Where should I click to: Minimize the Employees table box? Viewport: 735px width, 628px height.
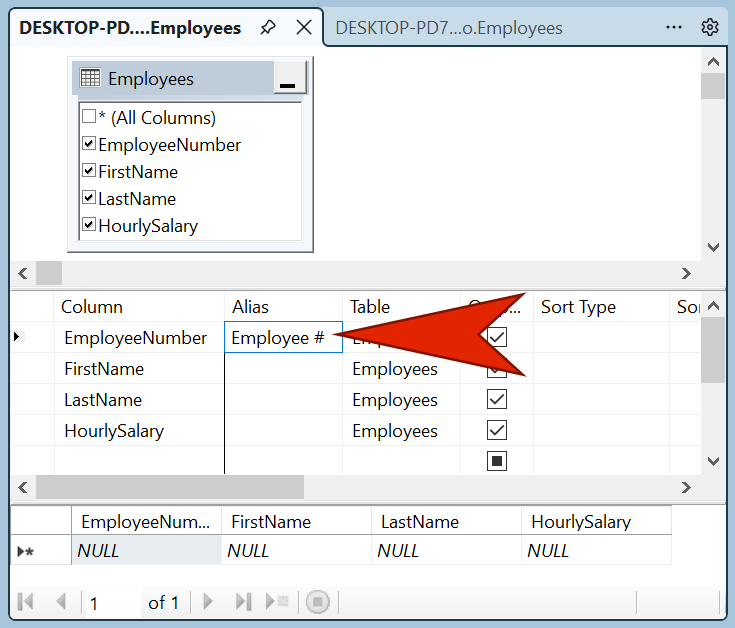(x=290, y=78)
